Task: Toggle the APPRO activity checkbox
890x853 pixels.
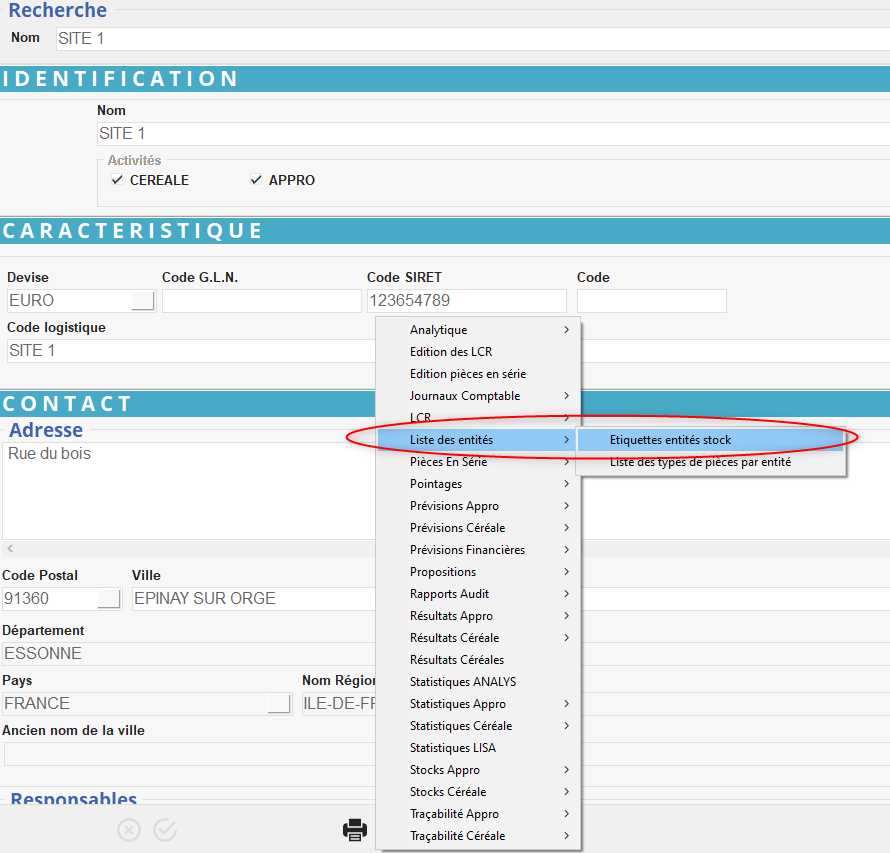Action: (x=256, y=181)
